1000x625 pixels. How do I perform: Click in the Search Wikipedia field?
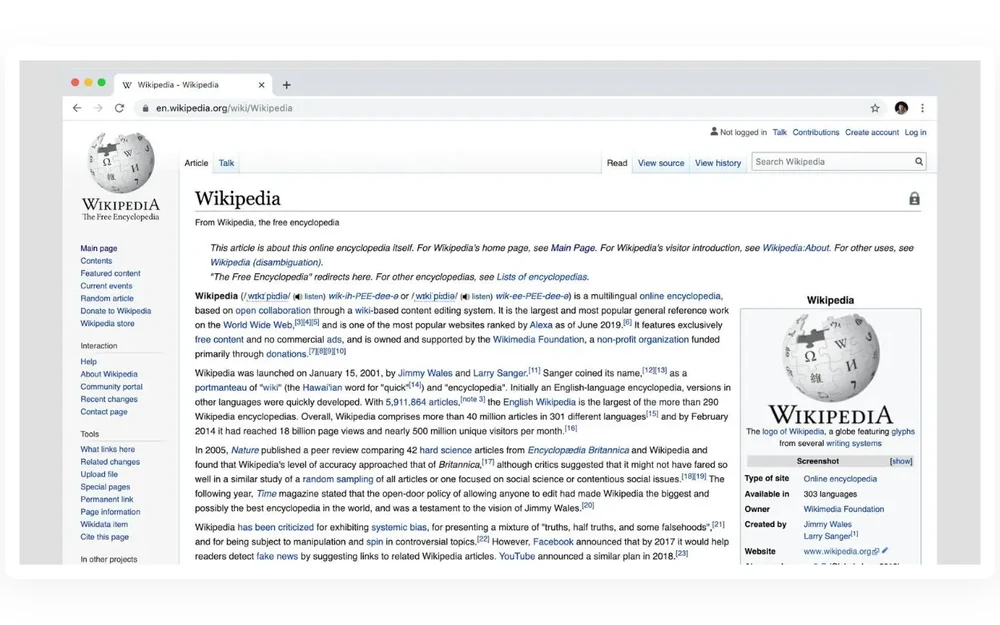(x=832, y=161)
